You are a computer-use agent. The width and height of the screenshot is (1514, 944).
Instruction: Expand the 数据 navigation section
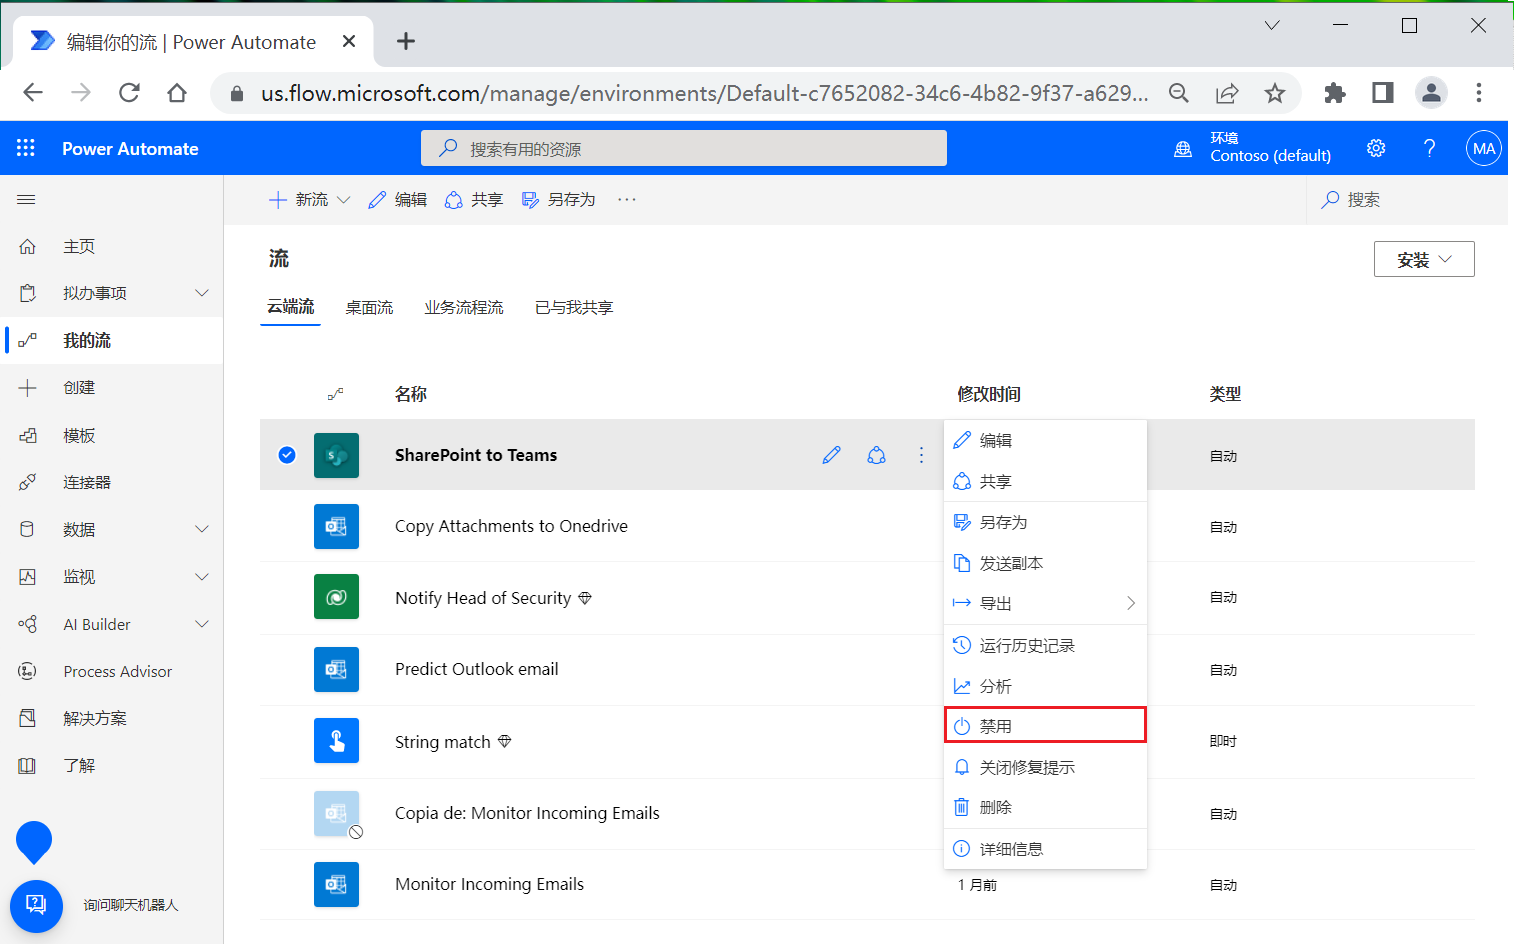[x=202, y=529]
